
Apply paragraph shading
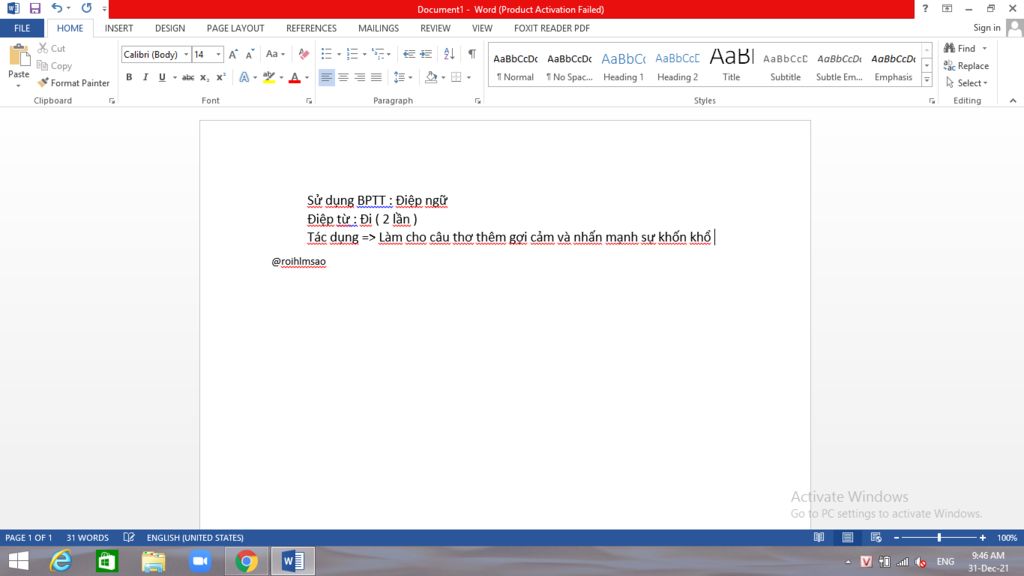(x=431, y=77)
